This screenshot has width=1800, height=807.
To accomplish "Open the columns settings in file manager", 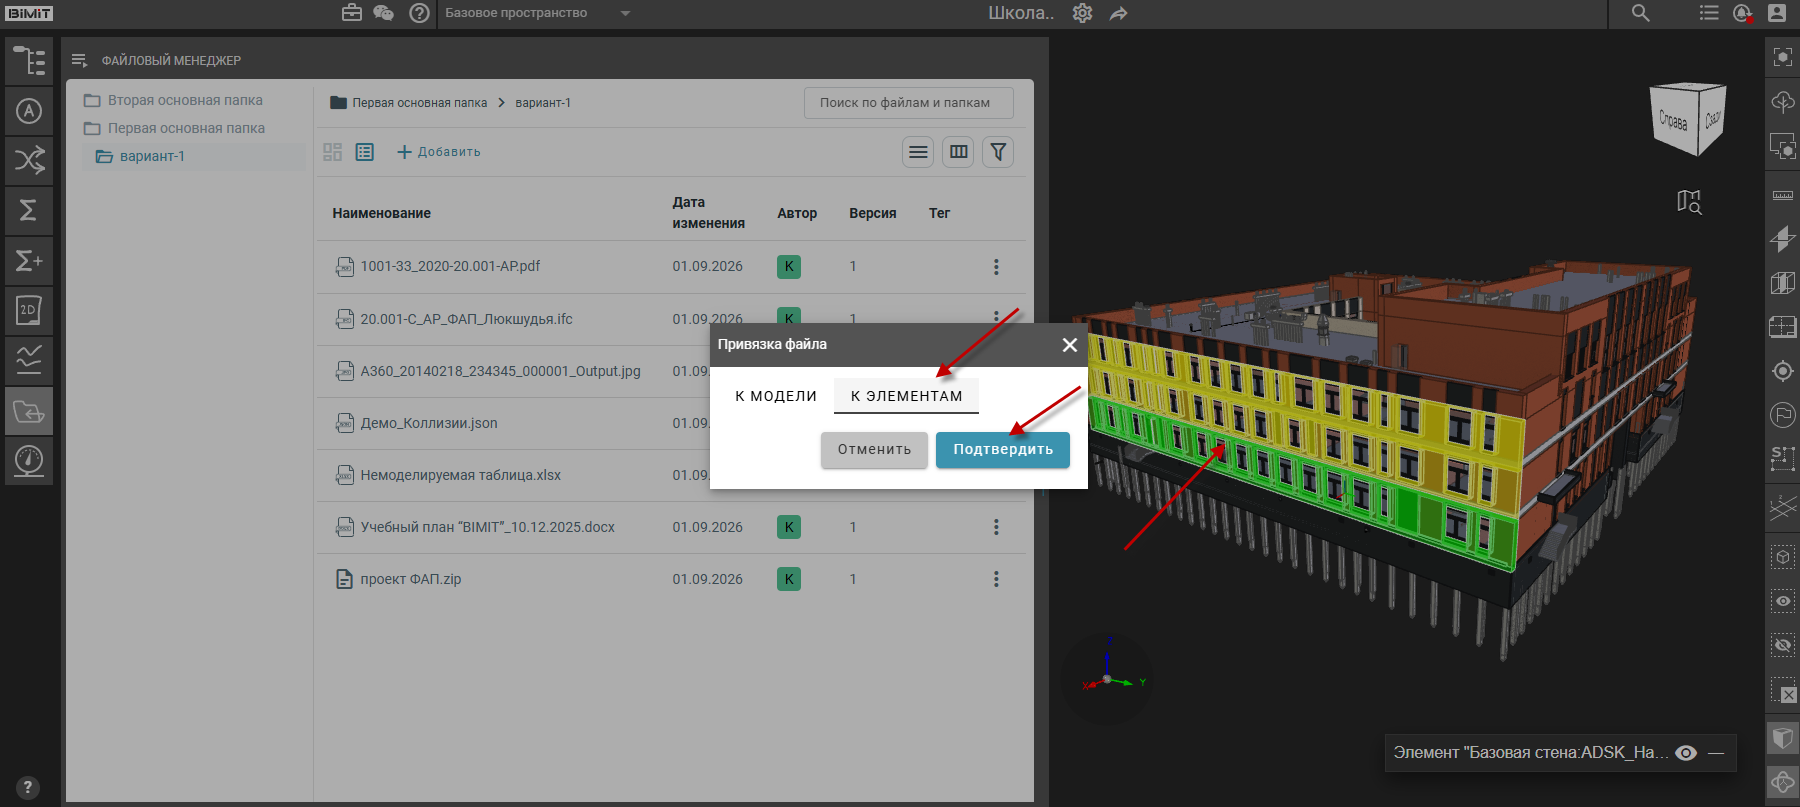I will pyautogui.click(x=958, y=152).
